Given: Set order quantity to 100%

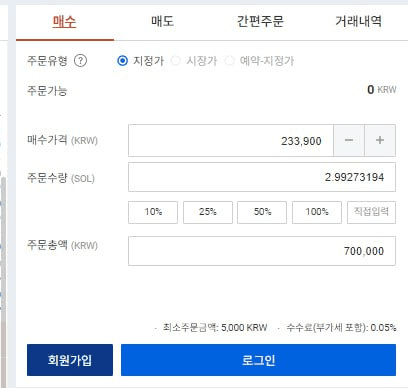Looking at the screenshot, I should pyautogui.click(x=317, y=212).
